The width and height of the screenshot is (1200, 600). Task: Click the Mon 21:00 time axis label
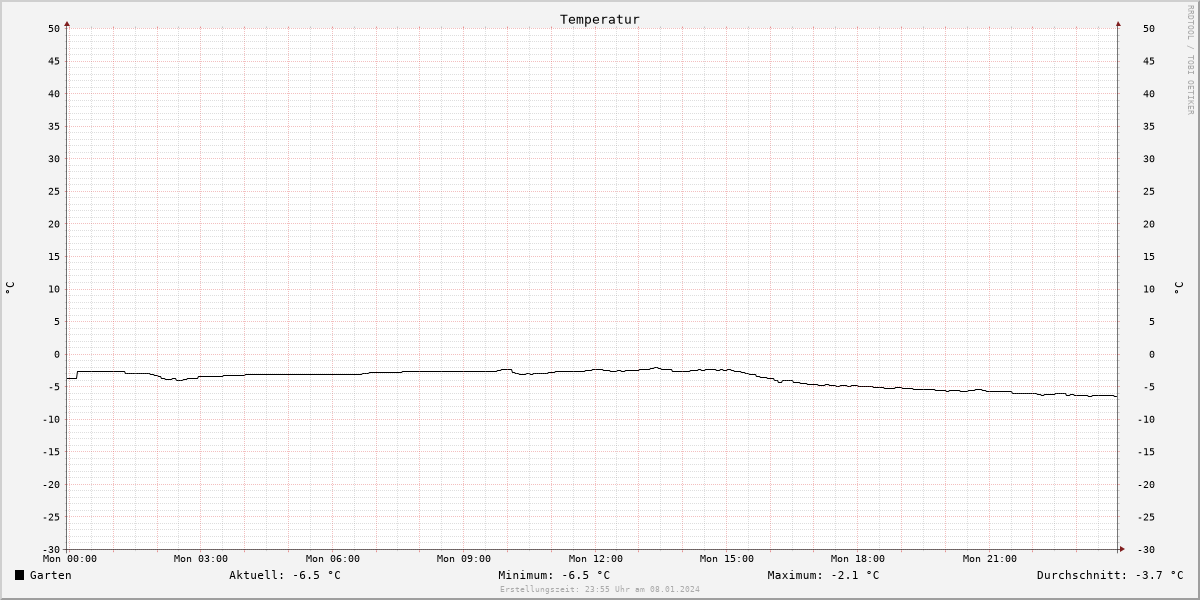point(990,559)
